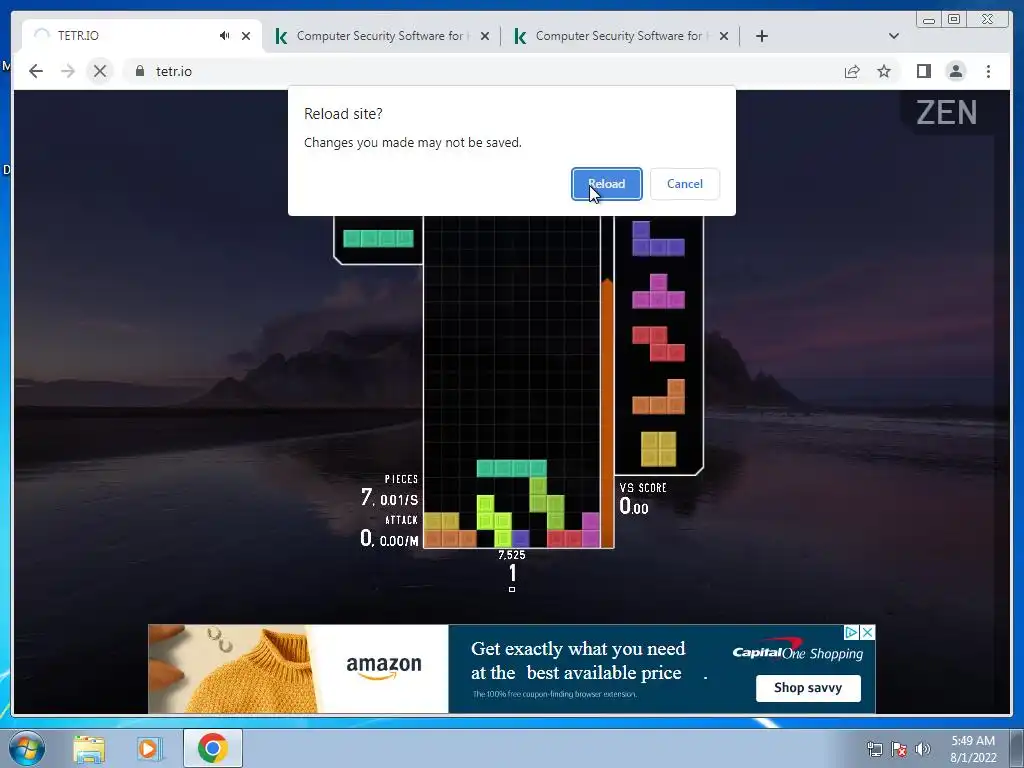Cancel the reload site dialog
Screen dimensions: 1024x768
pyautogui.click(x=684, y=184)
